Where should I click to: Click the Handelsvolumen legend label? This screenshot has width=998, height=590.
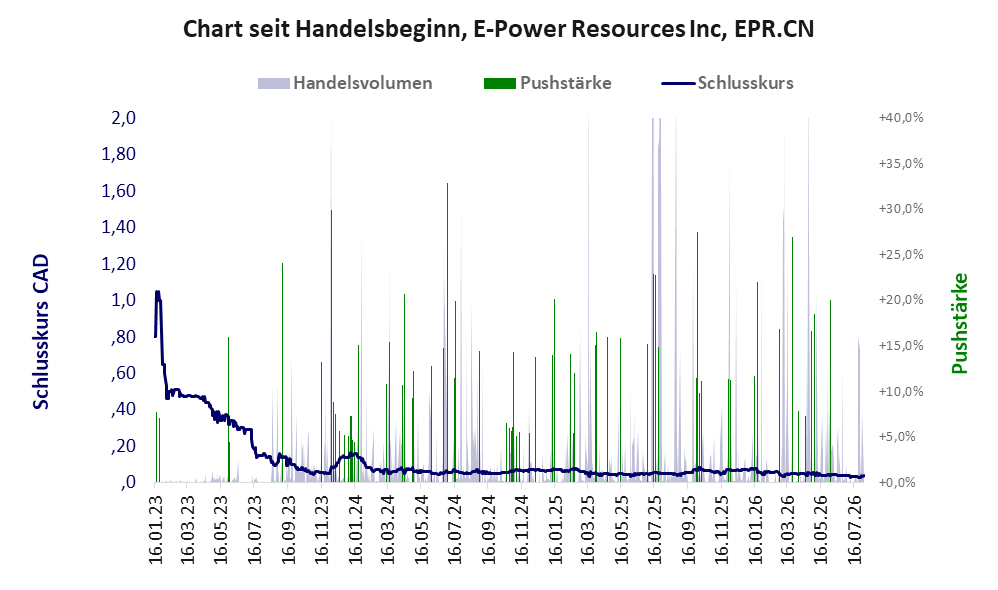363,83
